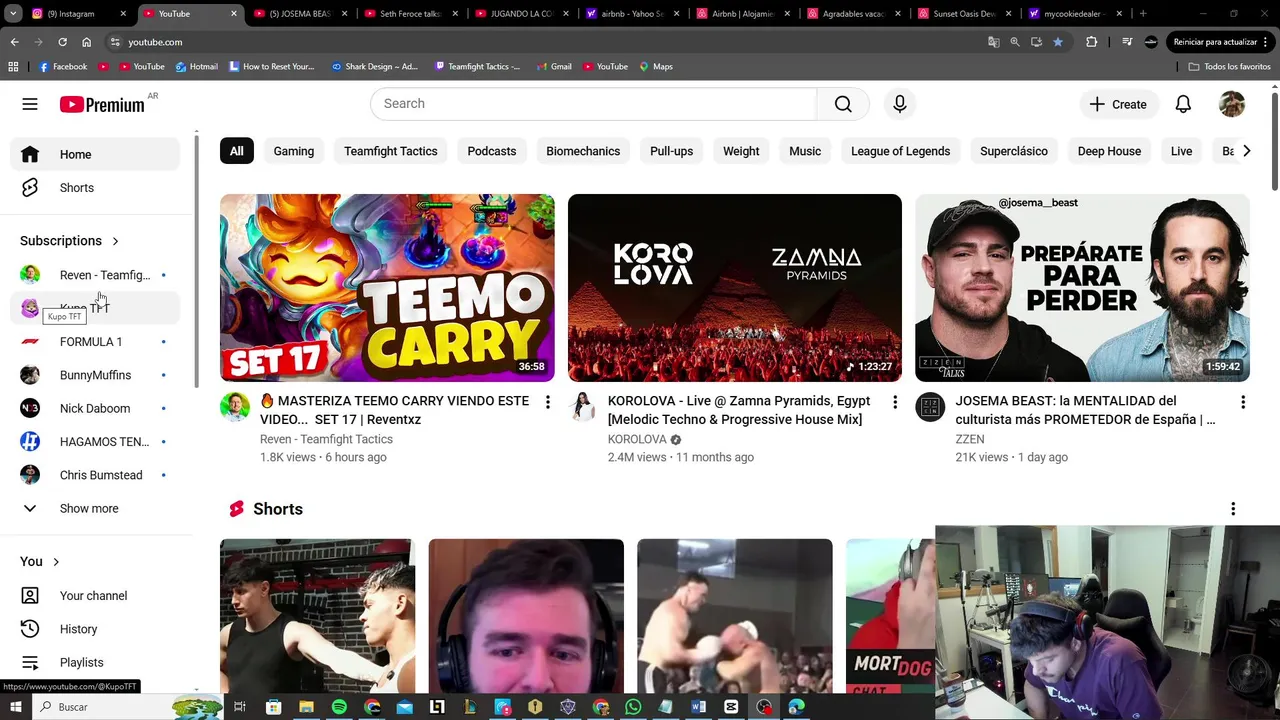Click browser home button

coord(87,42)
